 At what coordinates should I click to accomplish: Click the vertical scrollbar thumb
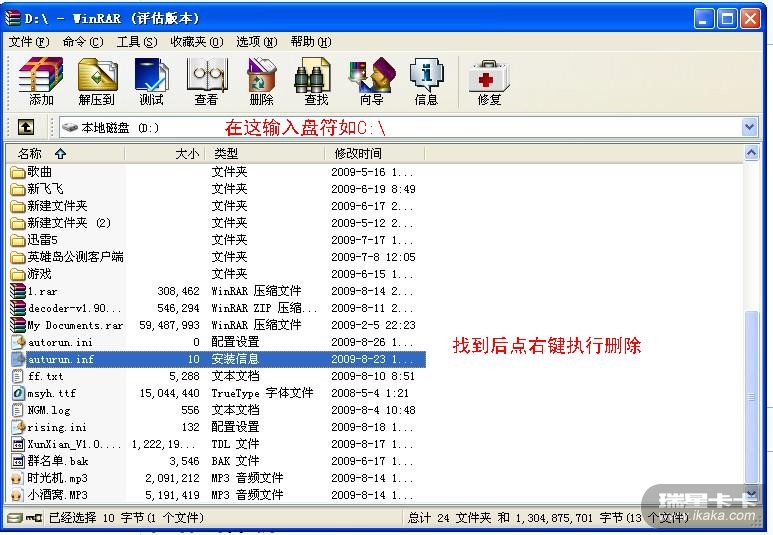coord(751,397)
